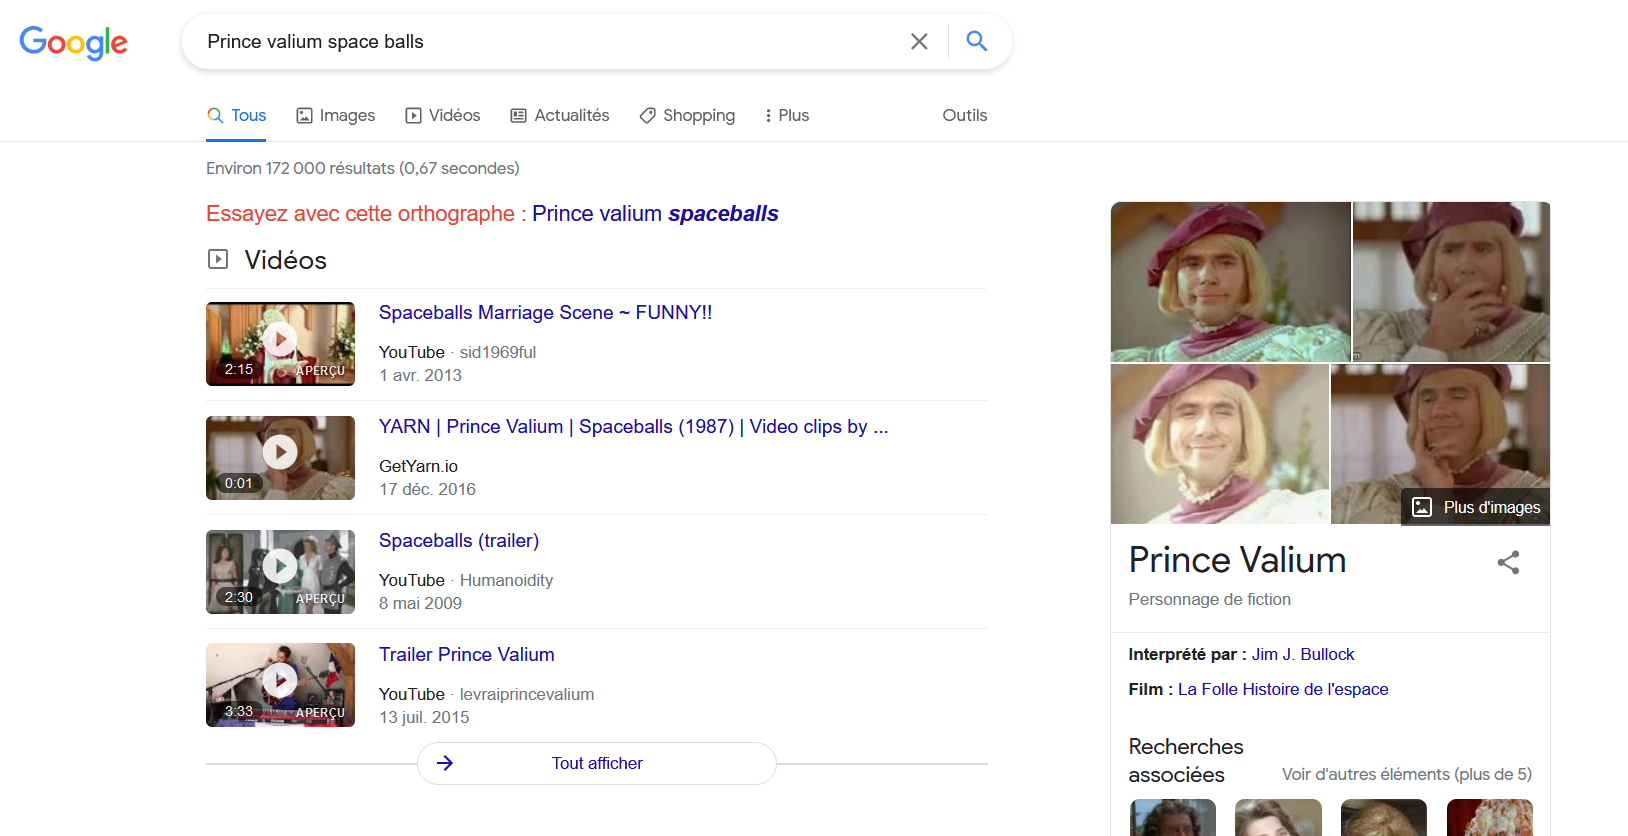Play the Spaceballs Marriage Scene video thumbnail
The height and width of the screenshot is (836, 1628).
(280, 344)
